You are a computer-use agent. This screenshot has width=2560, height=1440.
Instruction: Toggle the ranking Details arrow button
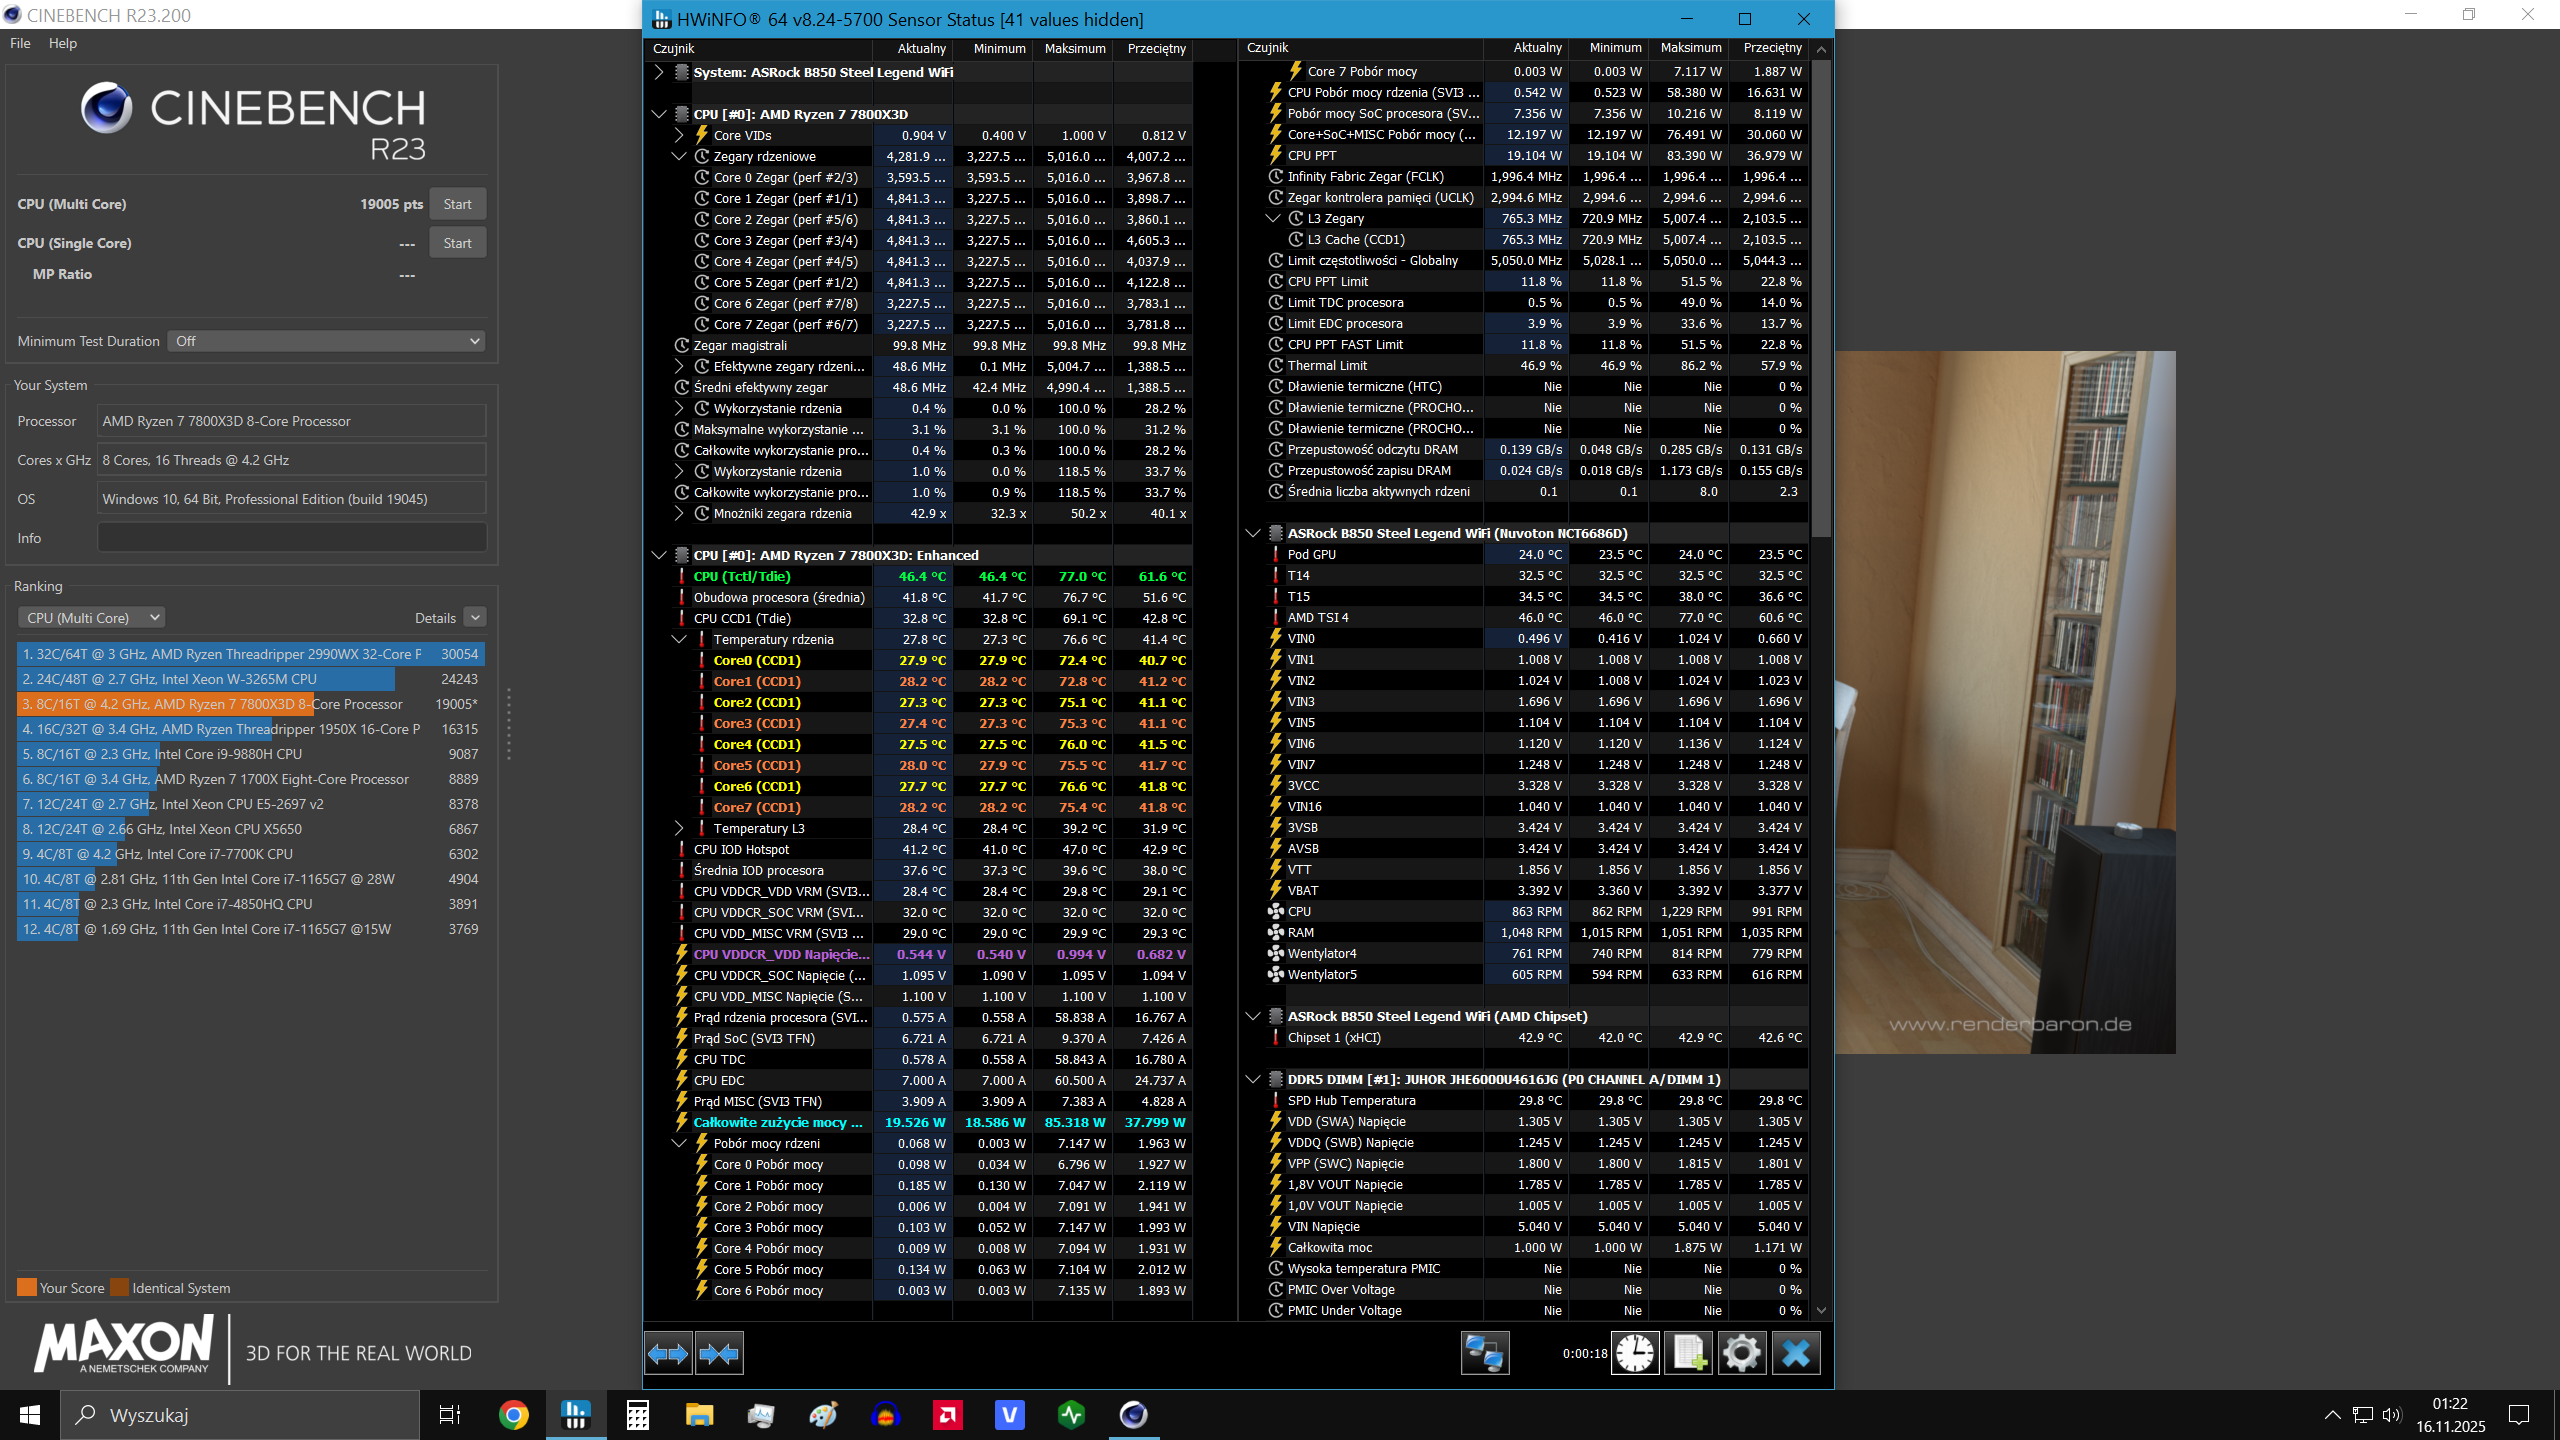476,618
